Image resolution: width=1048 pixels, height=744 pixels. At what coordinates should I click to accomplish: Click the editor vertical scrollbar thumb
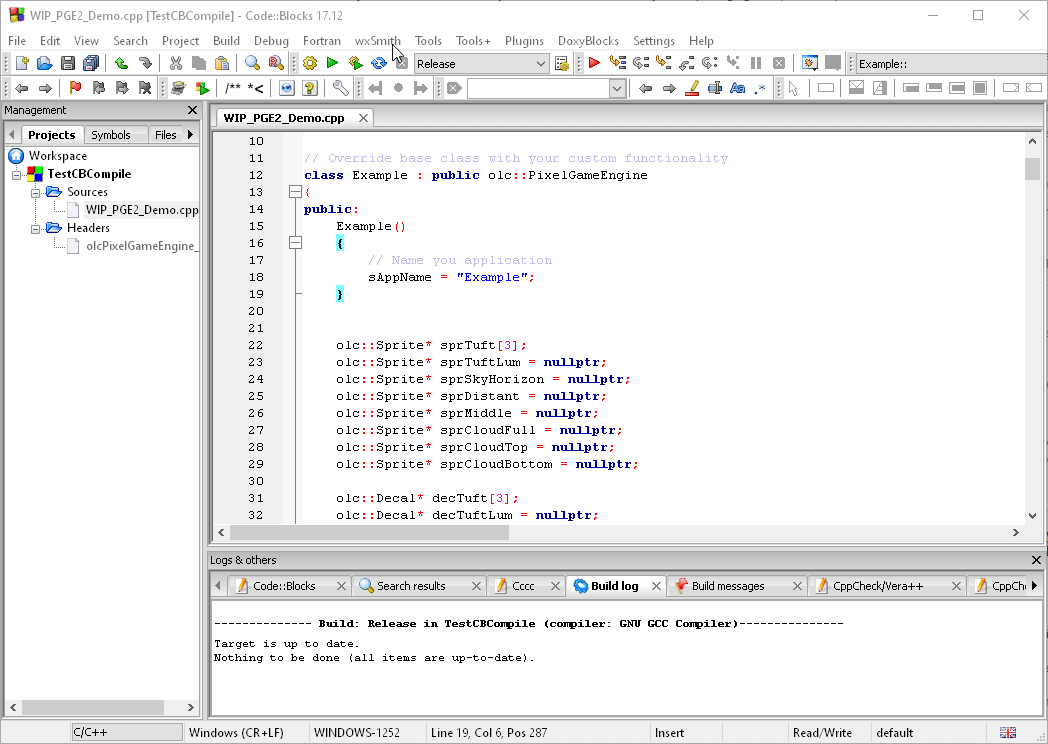point(1033,168)
